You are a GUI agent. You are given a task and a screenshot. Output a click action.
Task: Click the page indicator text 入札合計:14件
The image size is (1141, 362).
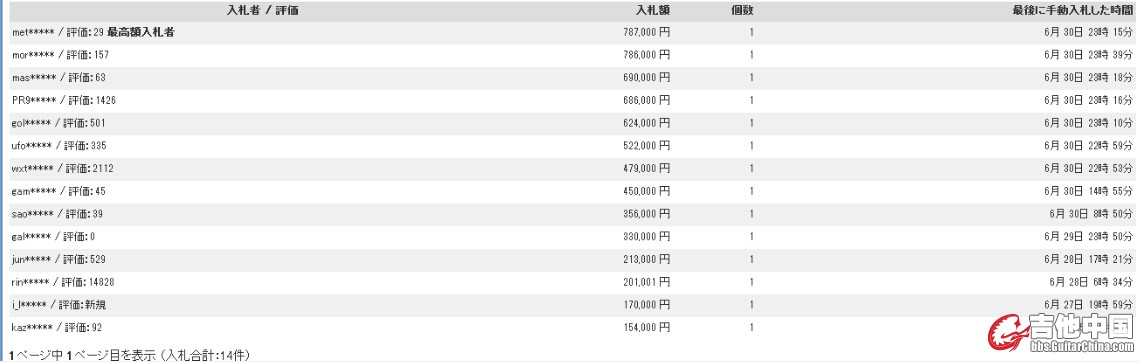coord(207,355)
